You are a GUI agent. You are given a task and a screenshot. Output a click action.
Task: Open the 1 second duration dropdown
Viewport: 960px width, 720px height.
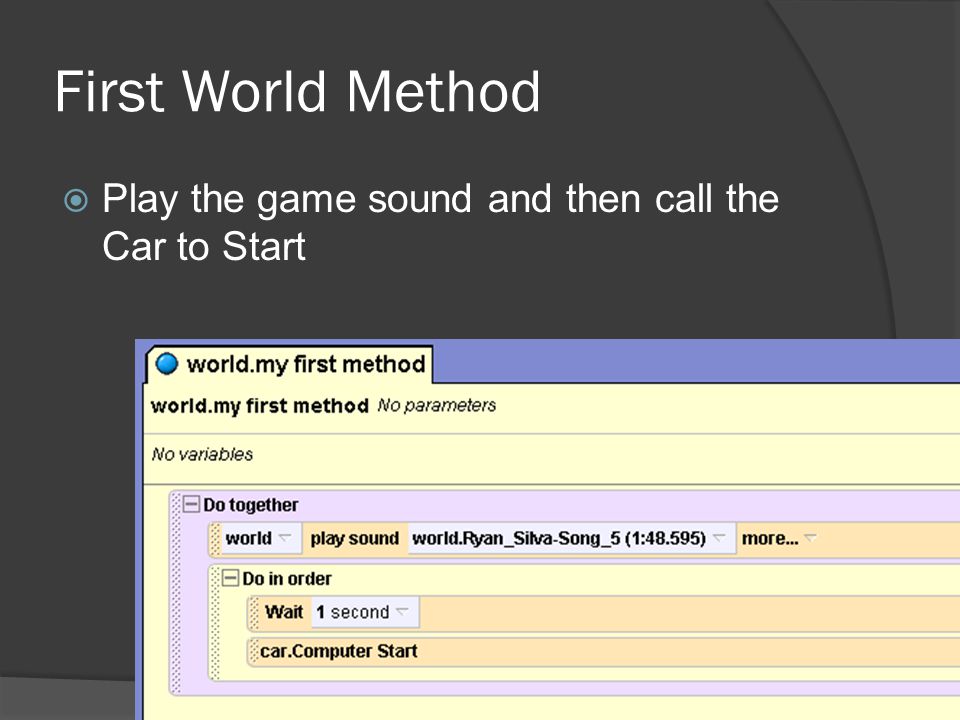(x=365, y=612)
